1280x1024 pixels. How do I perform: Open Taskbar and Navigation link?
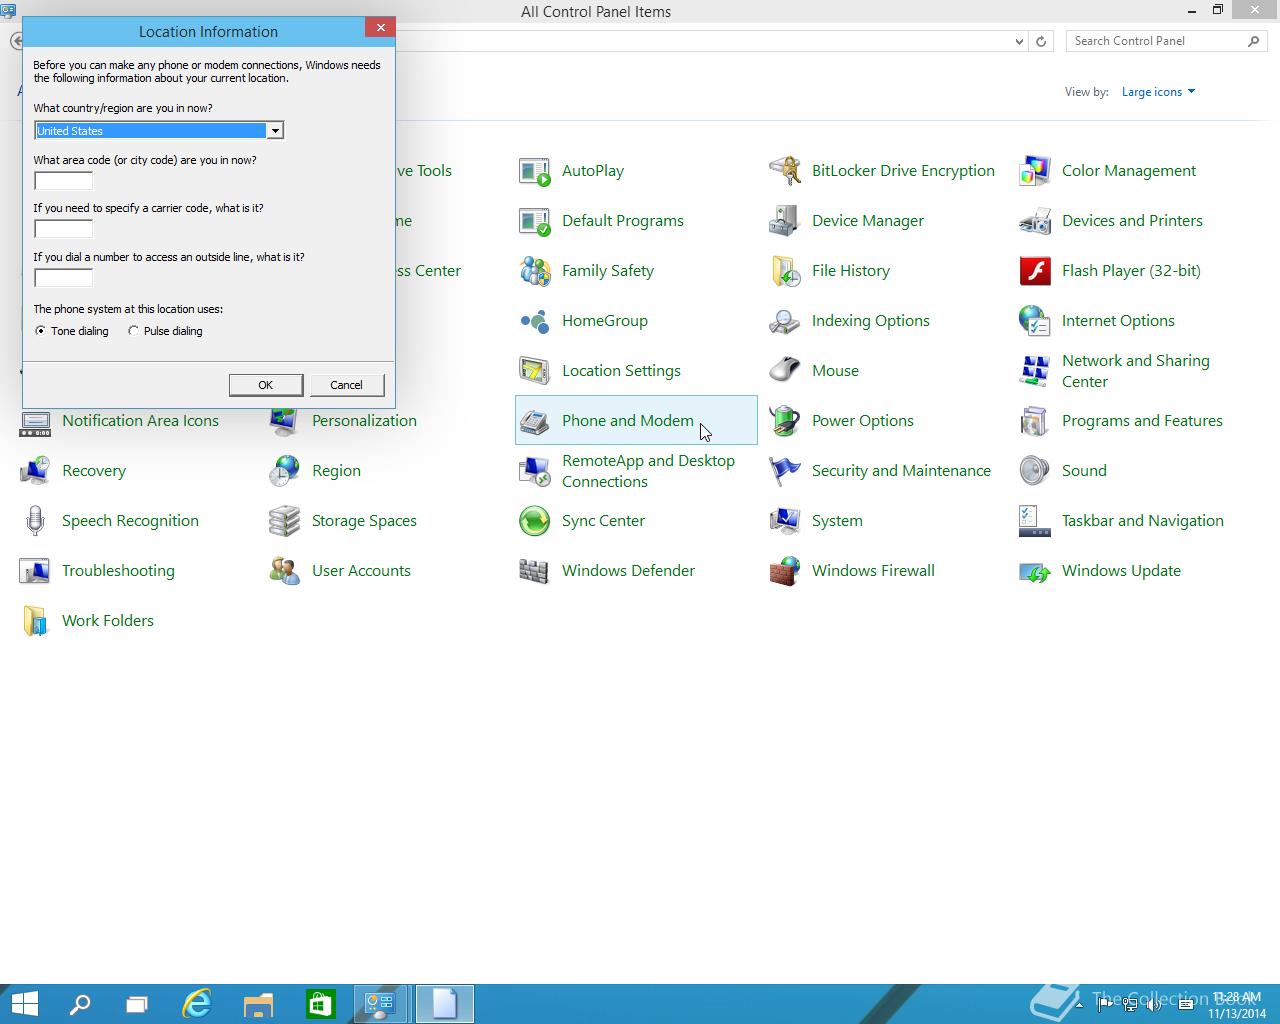[1143, 521]
